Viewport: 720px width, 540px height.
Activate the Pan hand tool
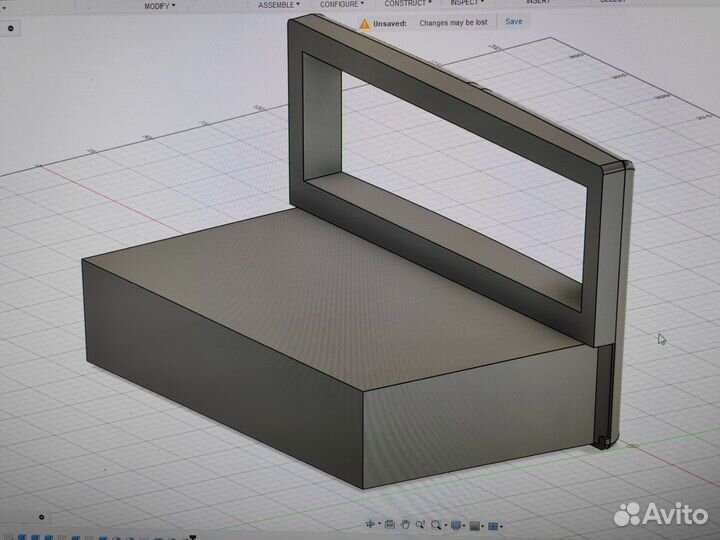405,524
